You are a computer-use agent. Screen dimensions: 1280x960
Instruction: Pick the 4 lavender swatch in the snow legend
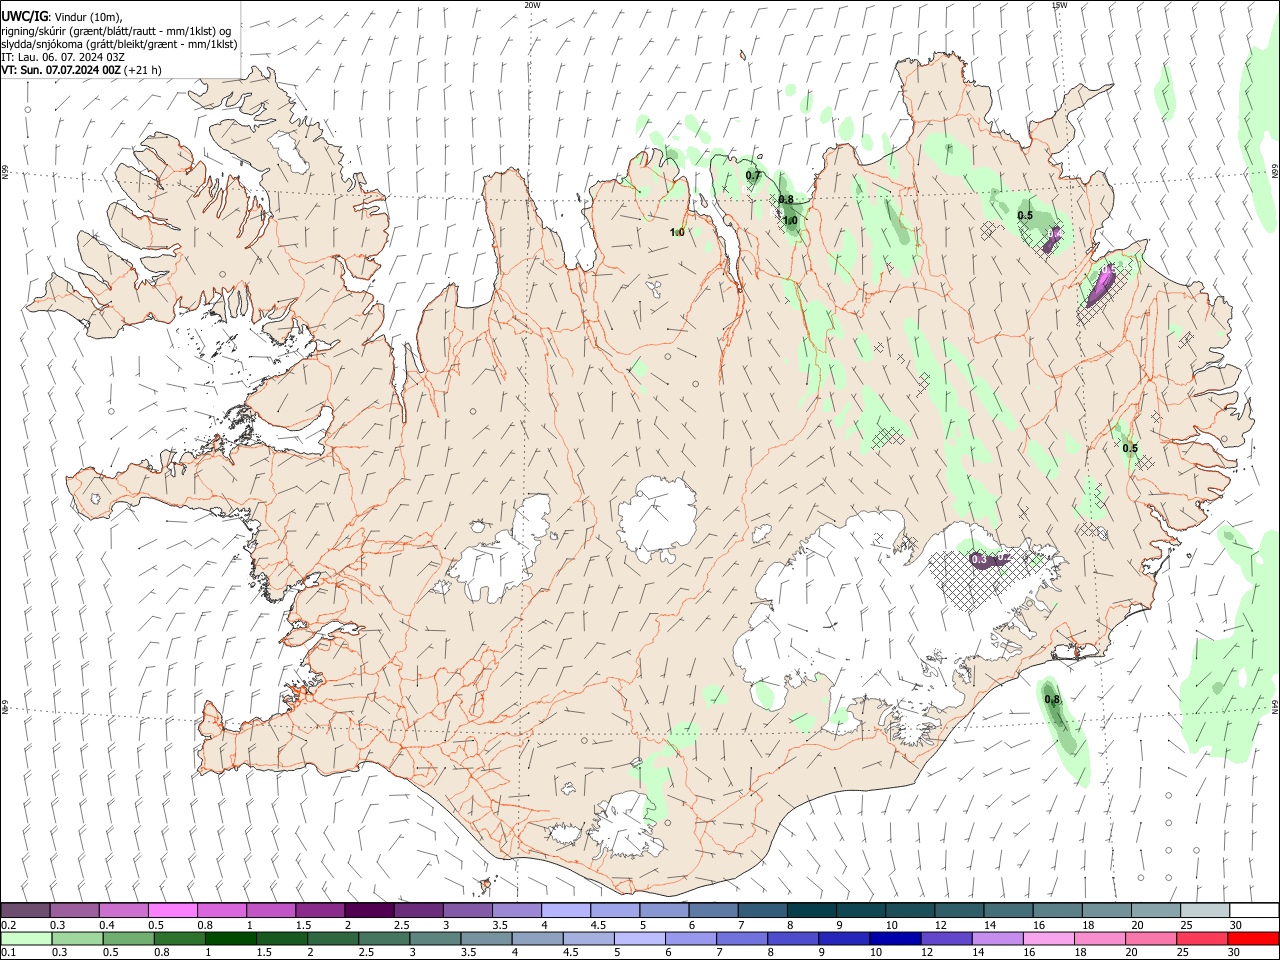click(x=566, y=910)
